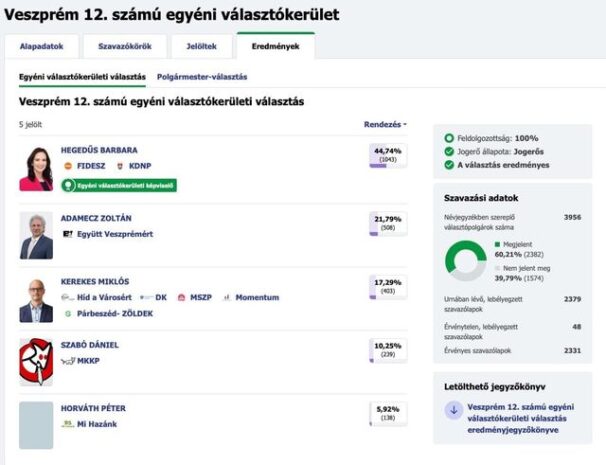Open the Jelöltek tab

coord(201,46)
